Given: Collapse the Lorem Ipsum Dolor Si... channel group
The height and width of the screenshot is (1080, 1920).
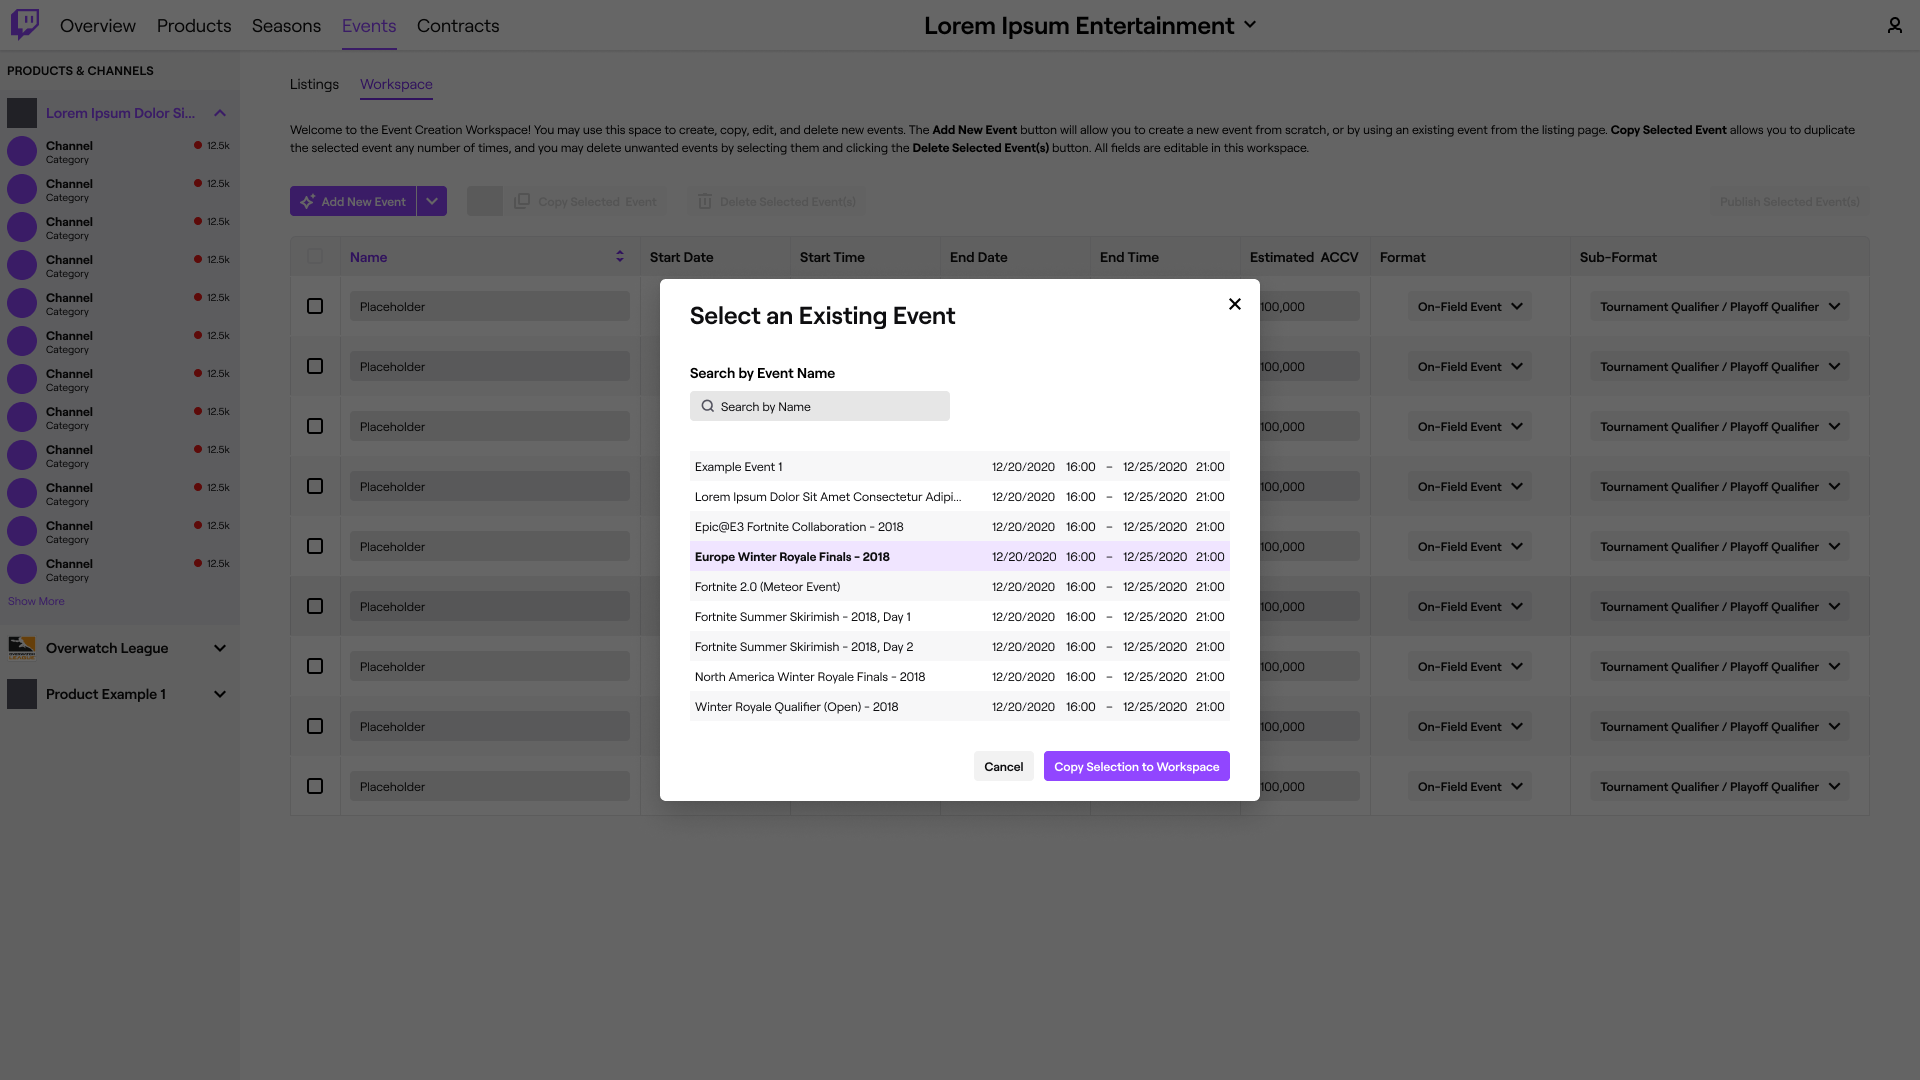Looking at the screenshot, I should [x=220, y=113].
